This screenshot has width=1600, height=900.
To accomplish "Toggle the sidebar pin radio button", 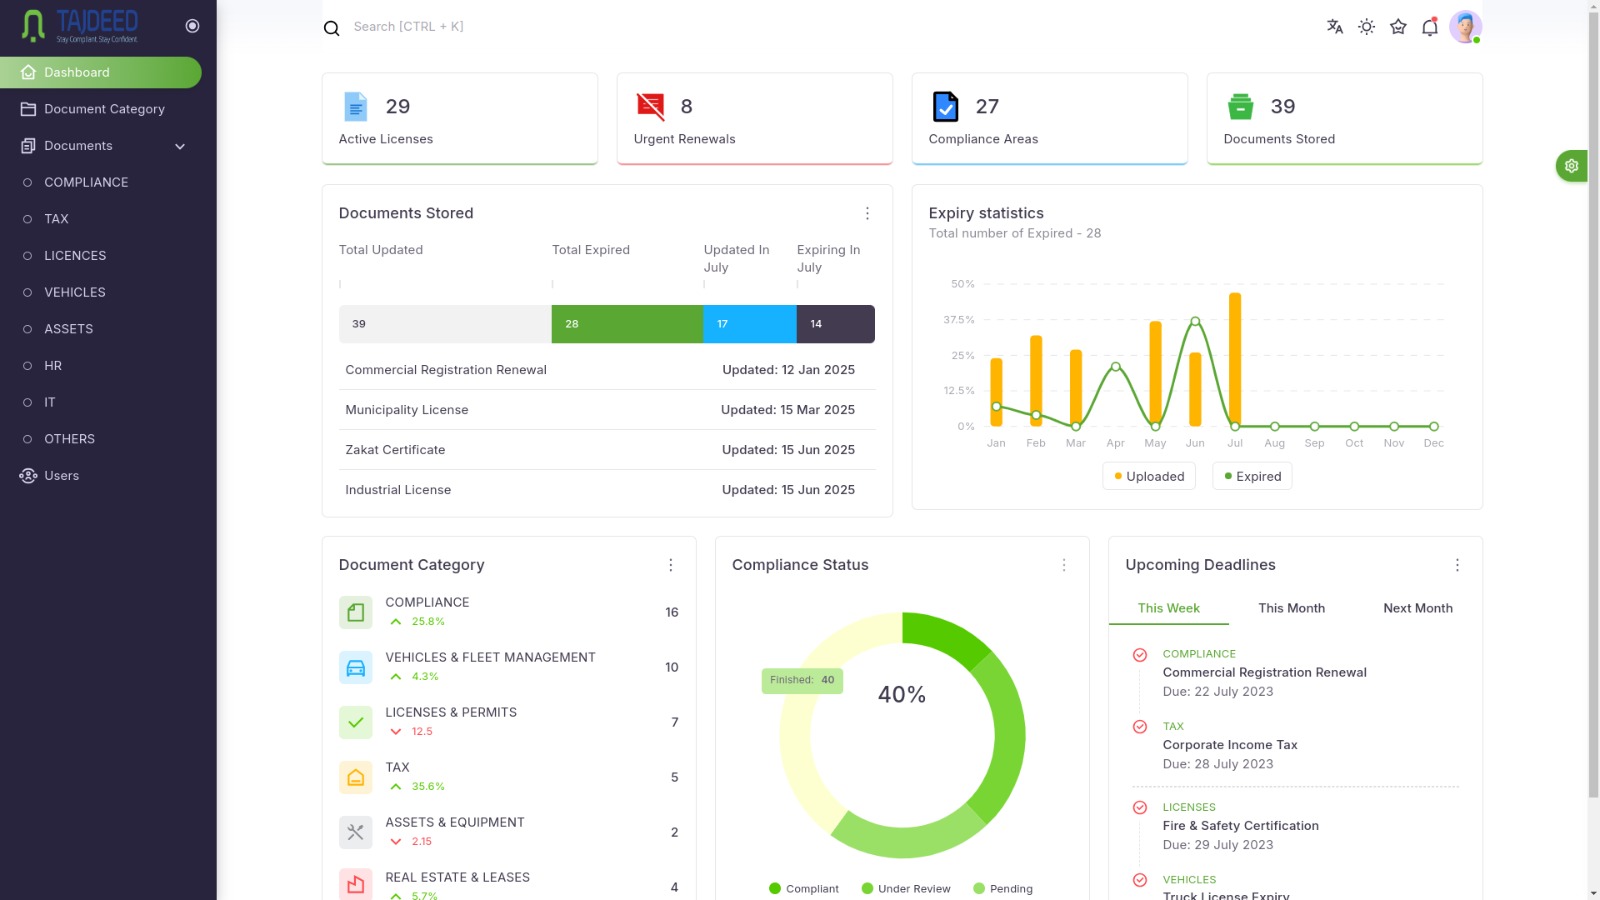I will [x=192, y=26].
